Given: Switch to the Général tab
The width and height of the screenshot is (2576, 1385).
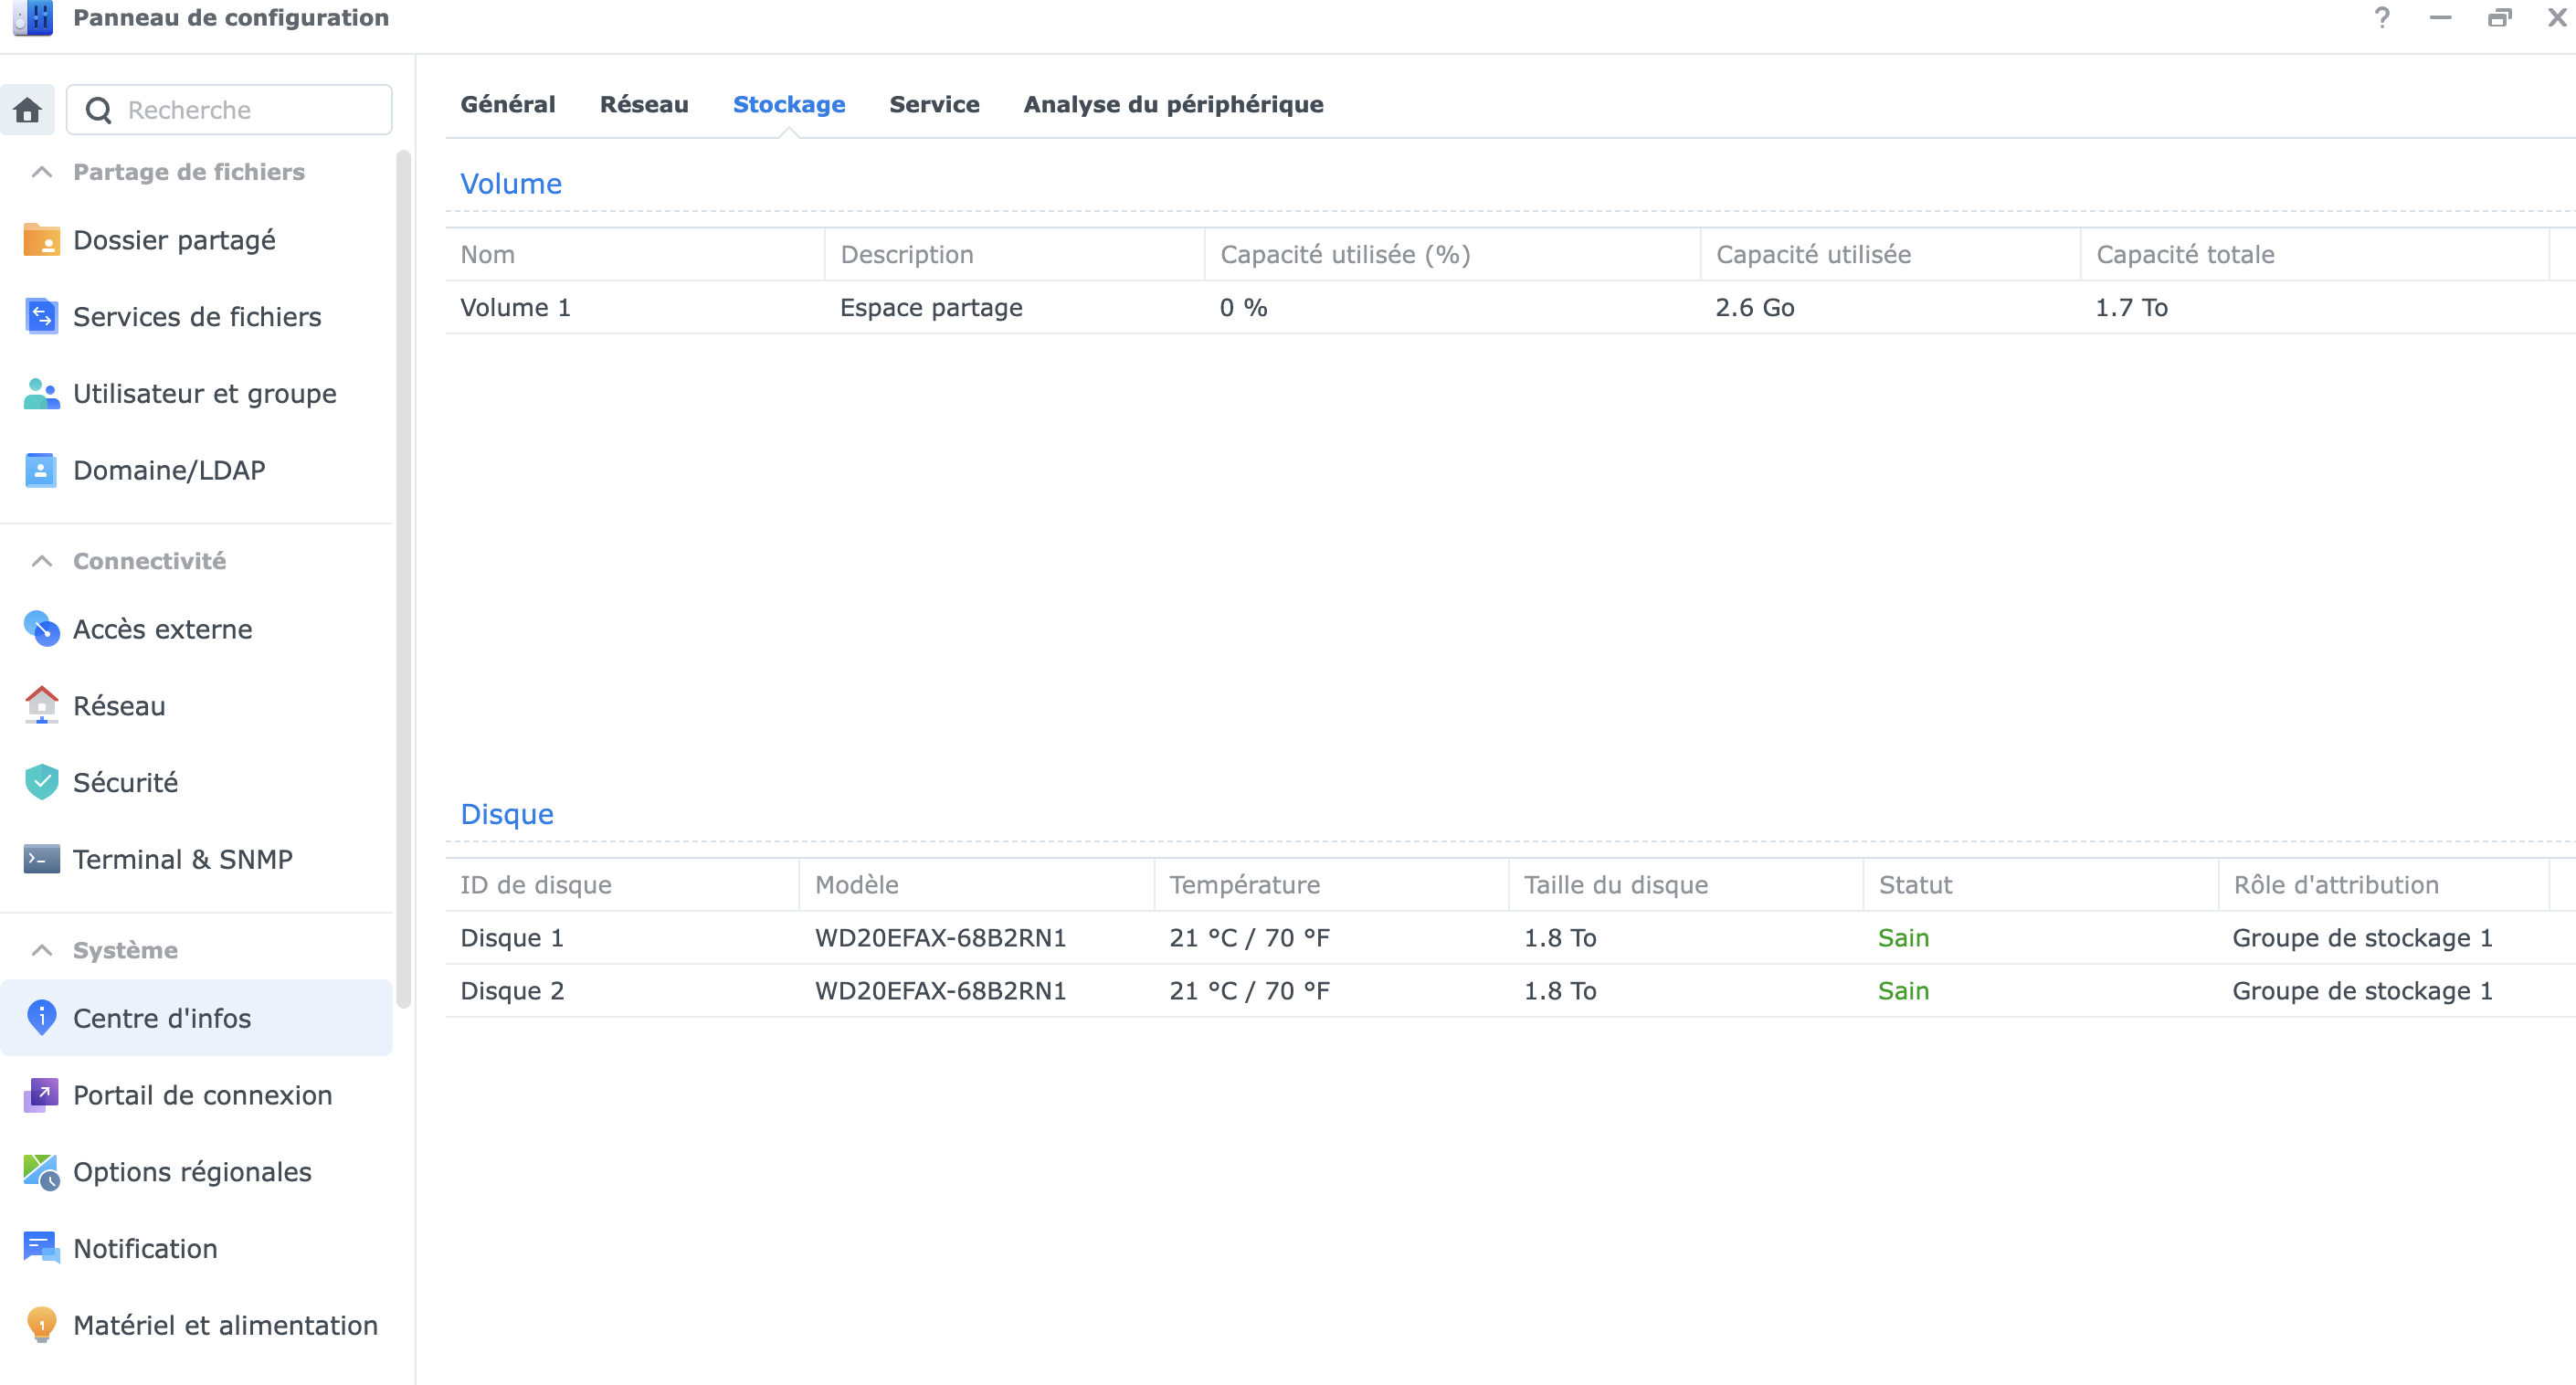Looking at the screenshot, I should 507,104.
